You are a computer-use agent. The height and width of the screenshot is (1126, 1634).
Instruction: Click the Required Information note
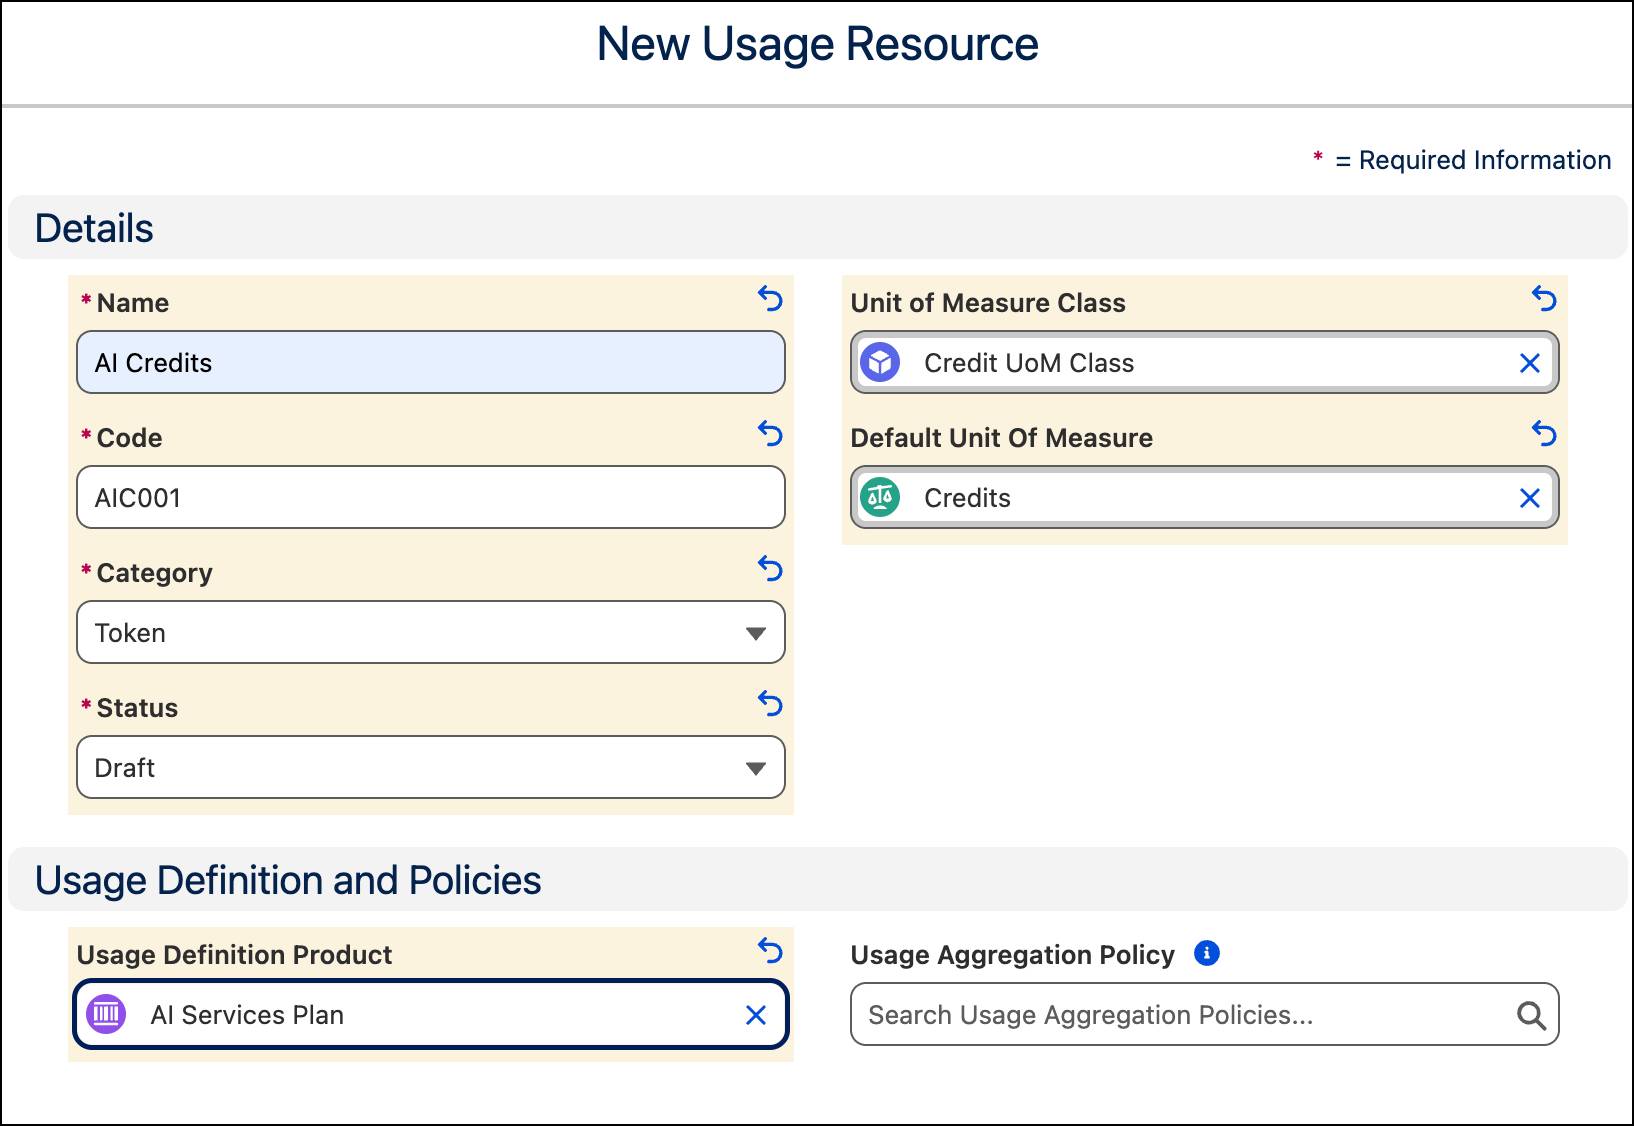click(1462, 160)
